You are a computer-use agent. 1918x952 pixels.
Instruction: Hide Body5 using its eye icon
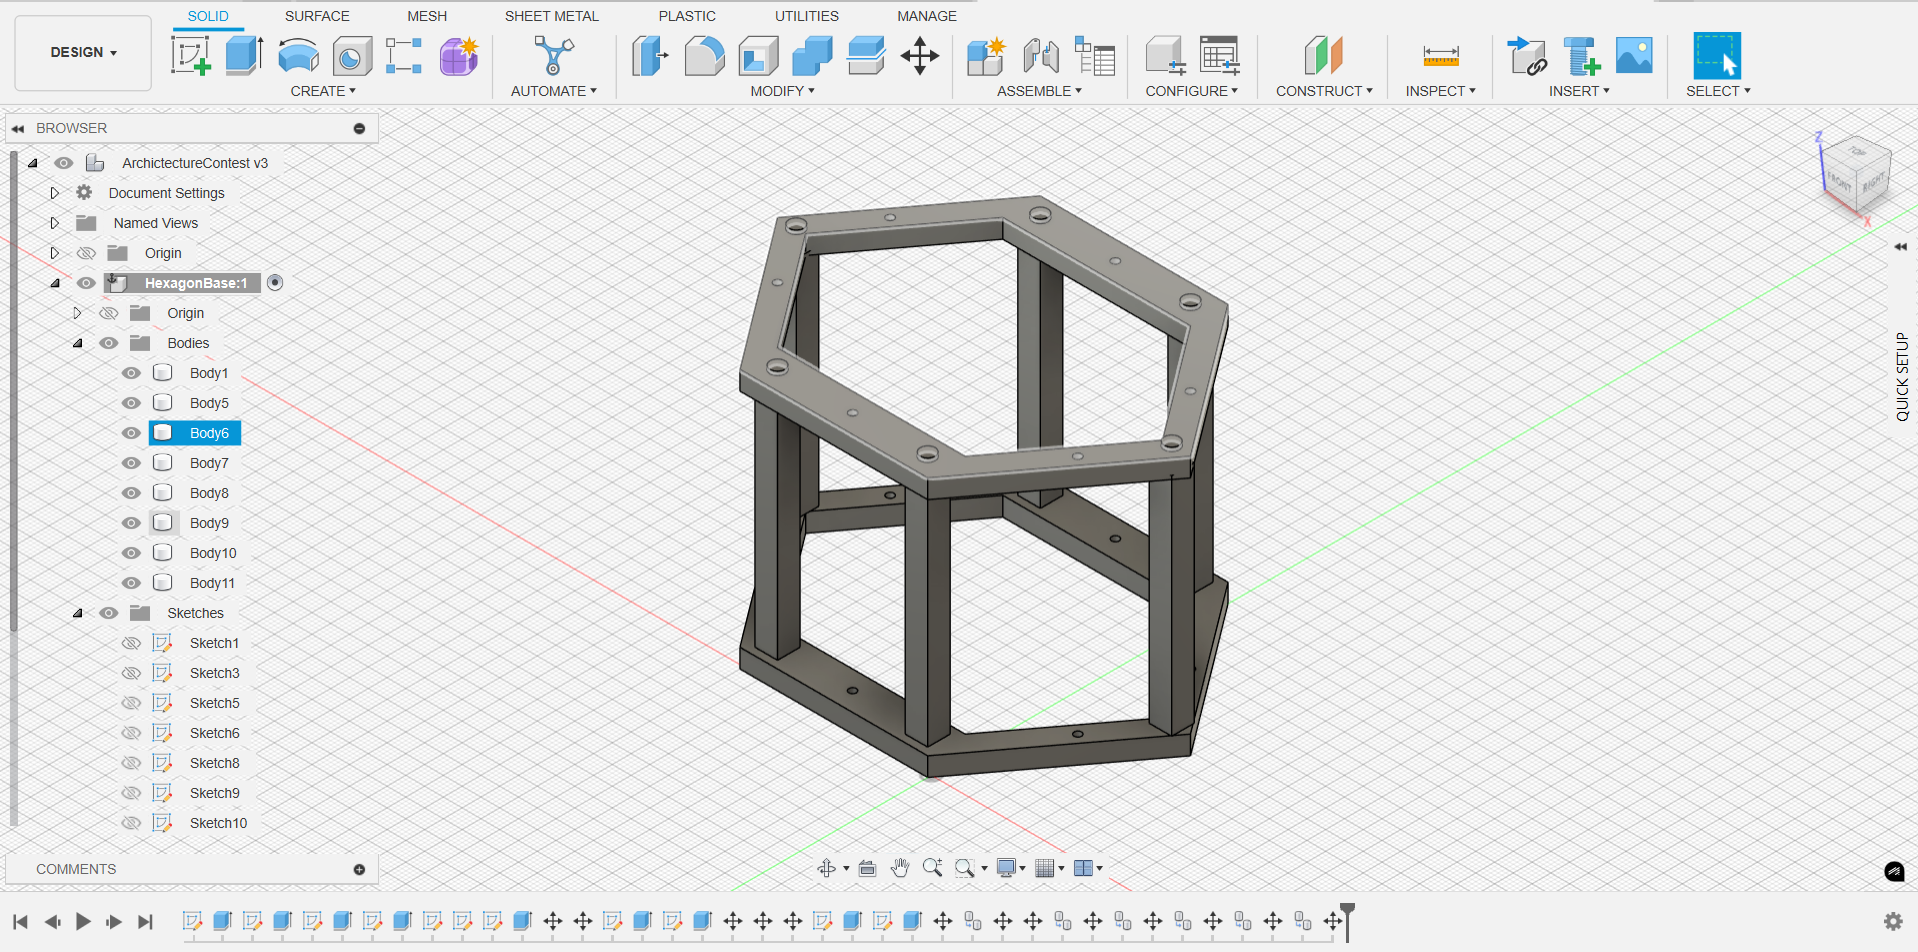131,403
